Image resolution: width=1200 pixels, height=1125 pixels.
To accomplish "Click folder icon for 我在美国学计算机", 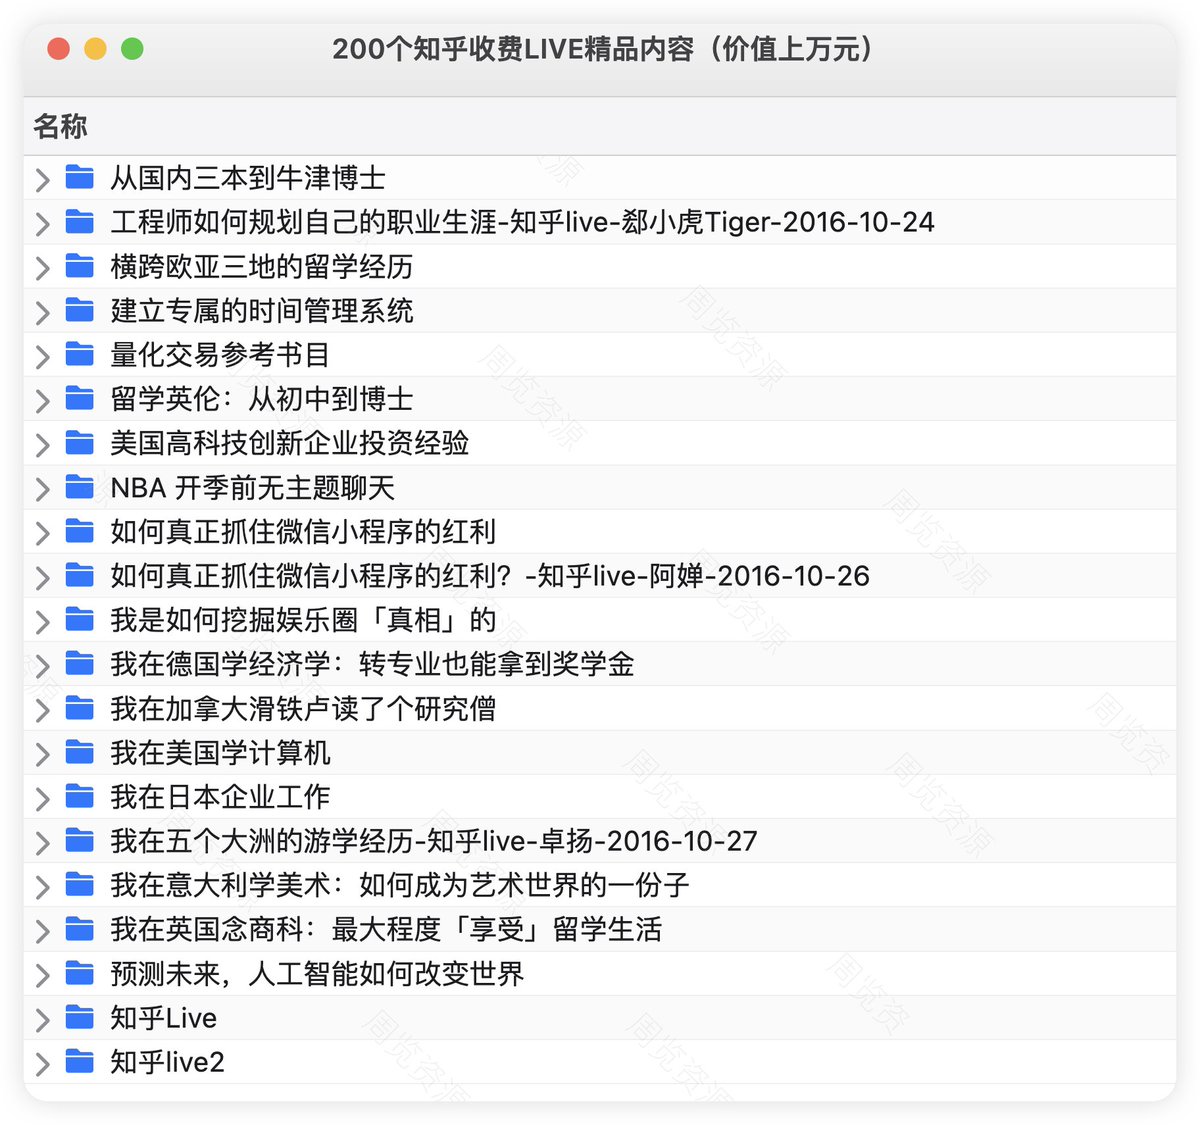I will pyautogui.click(x=80, y=752).
